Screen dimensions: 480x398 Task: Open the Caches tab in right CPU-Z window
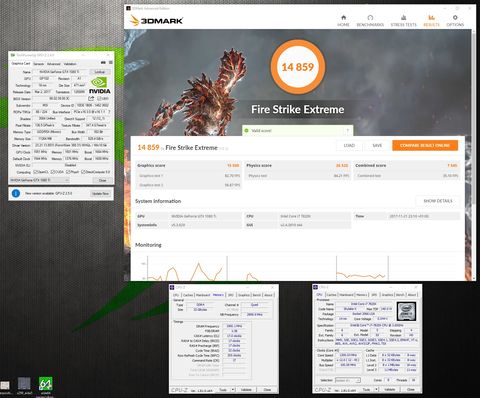click(x=331, y=295)
